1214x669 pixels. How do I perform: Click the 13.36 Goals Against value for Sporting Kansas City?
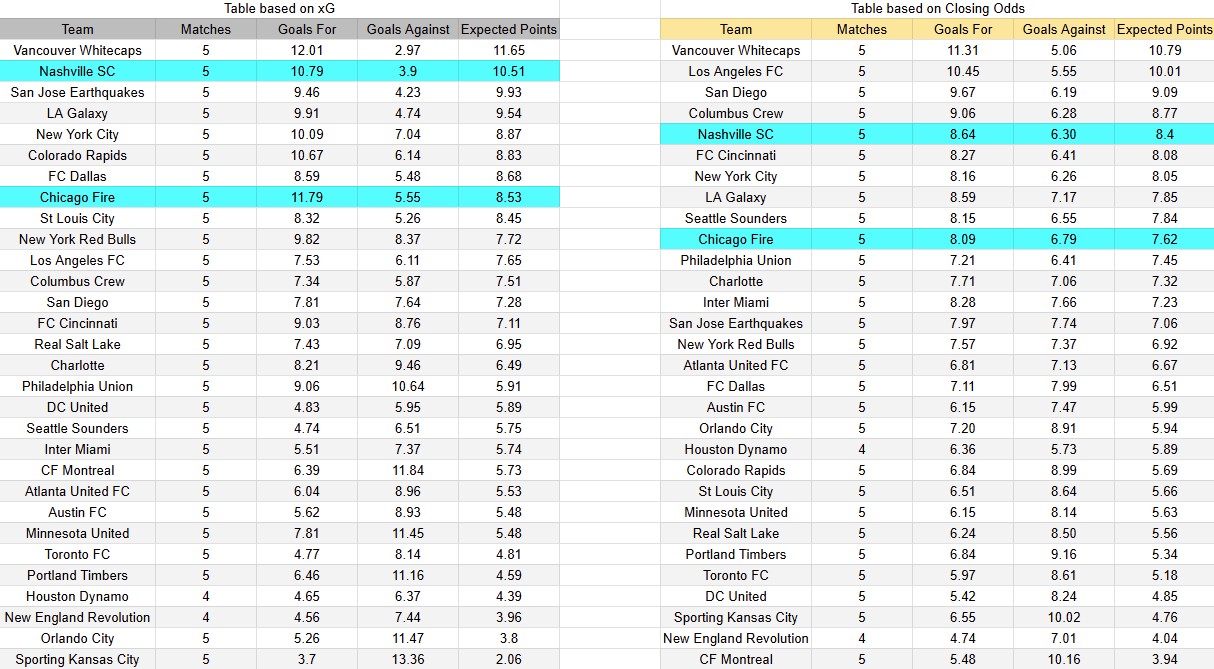(408, 659)
